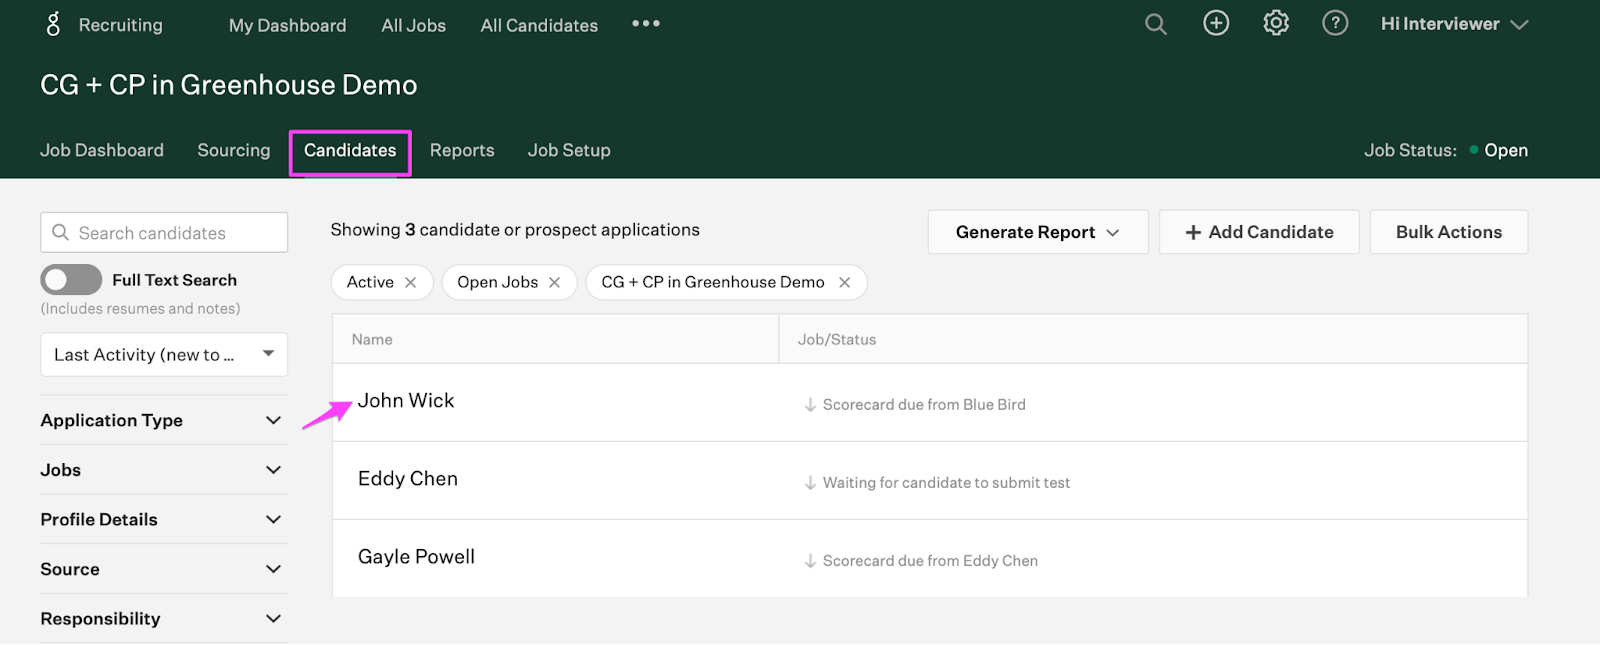
Task: Open Eddy Chen's candidate profile
Action: click(x=408, y=478)
